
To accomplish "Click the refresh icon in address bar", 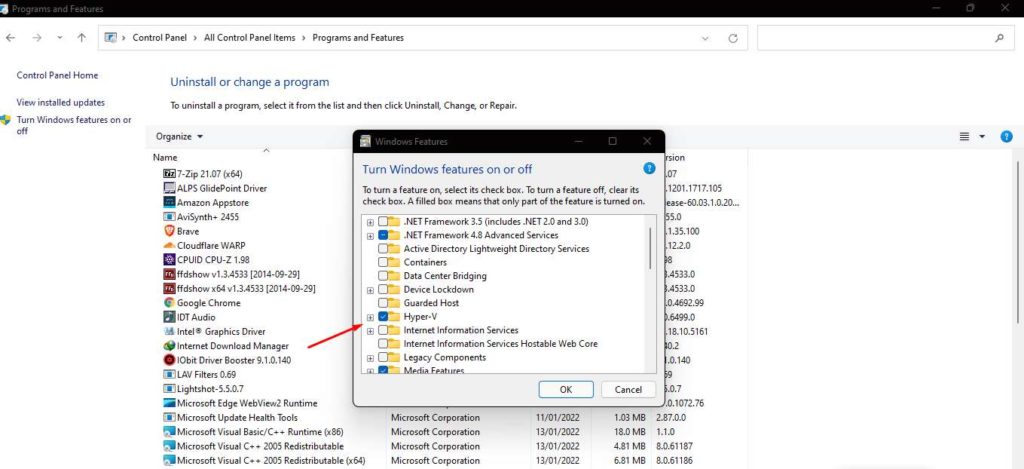I will pyautogui.click(x=733, y=39).
